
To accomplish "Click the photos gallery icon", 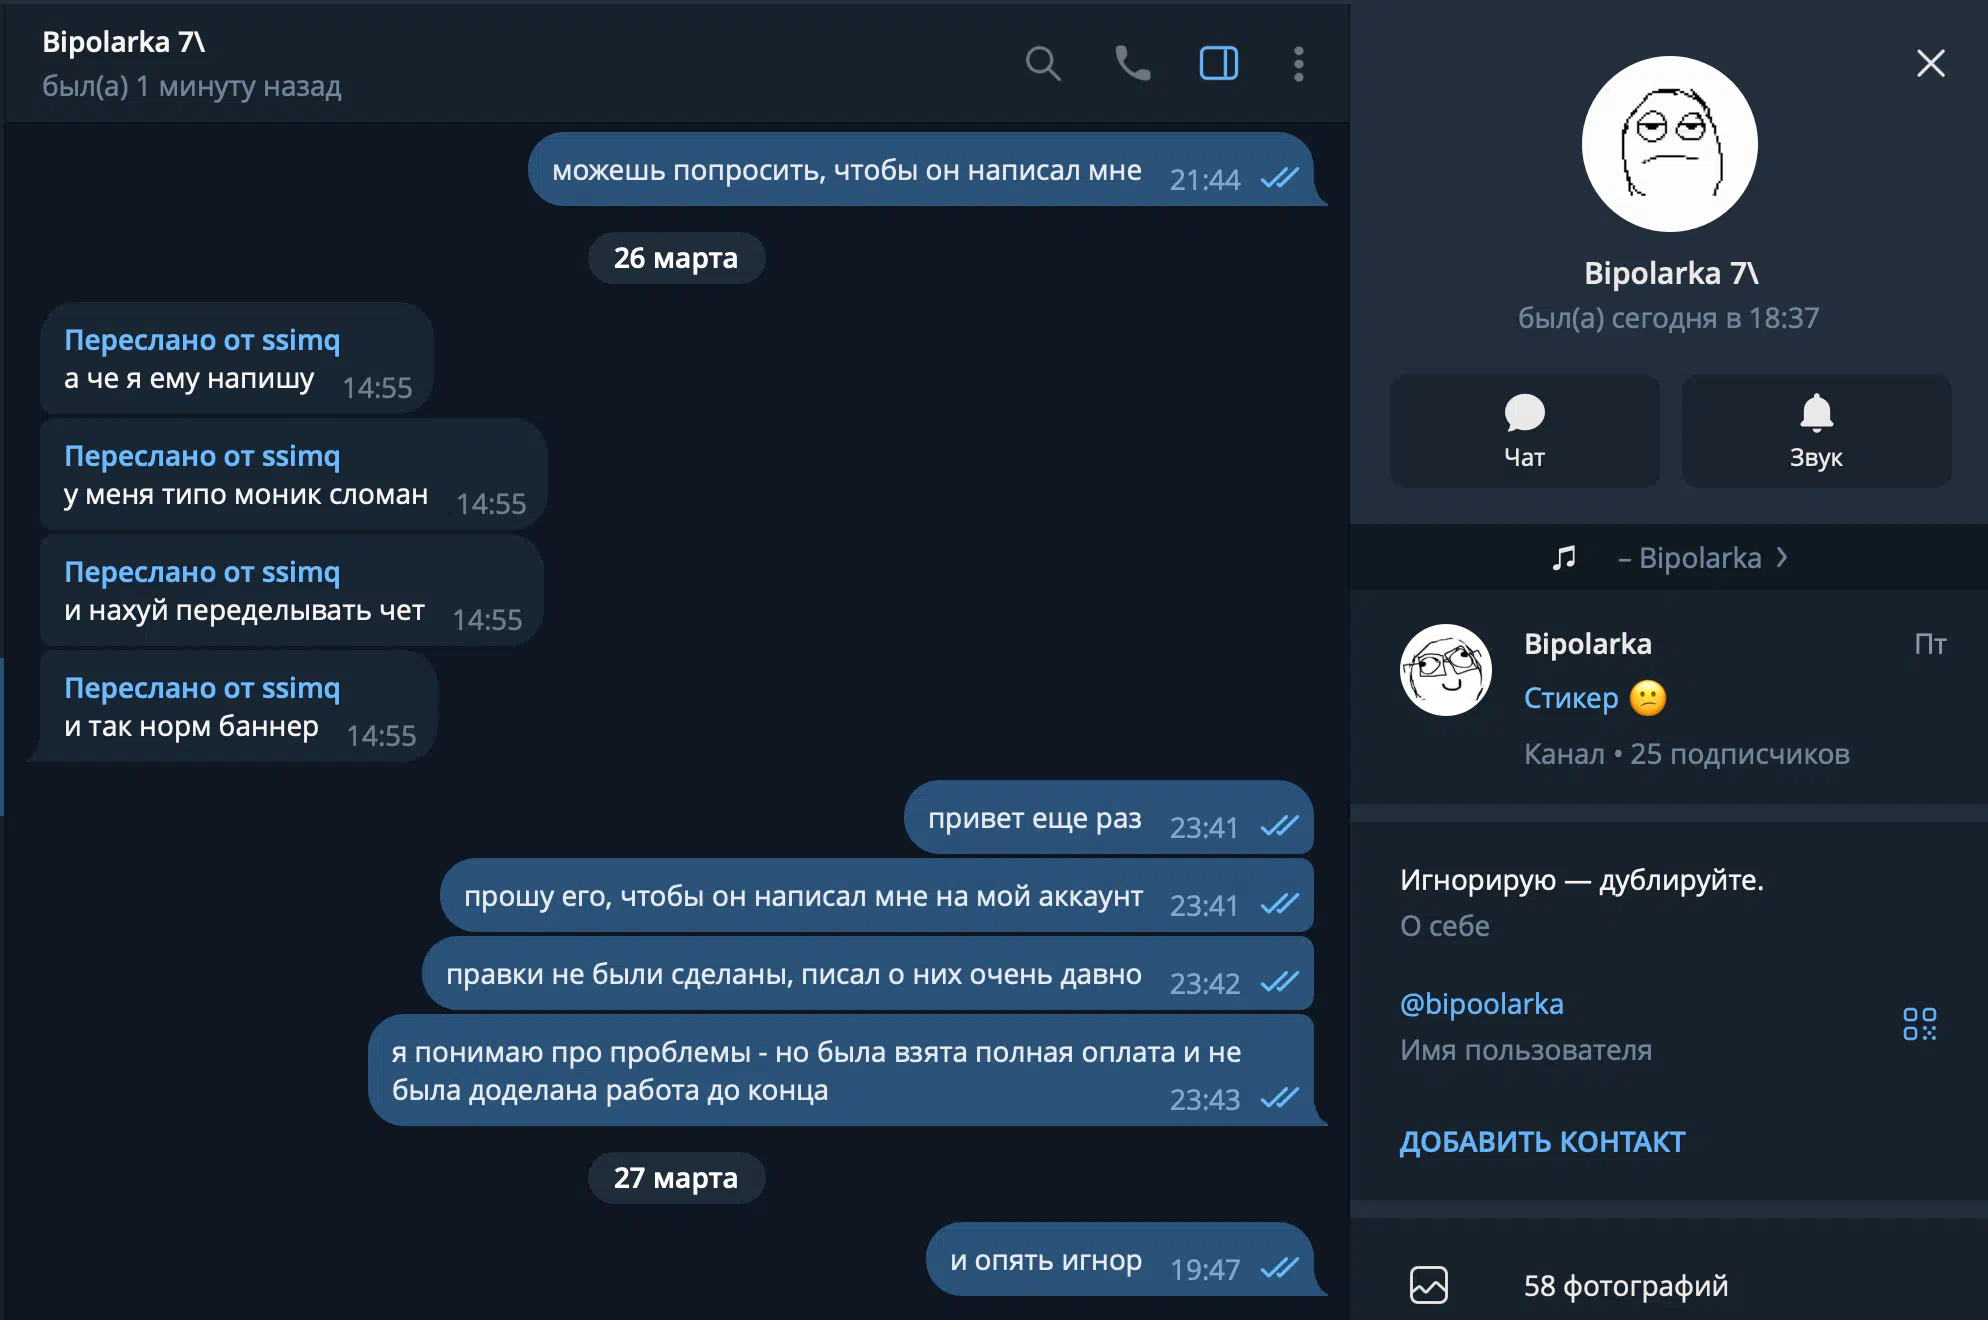I will pos(1428,1285).
